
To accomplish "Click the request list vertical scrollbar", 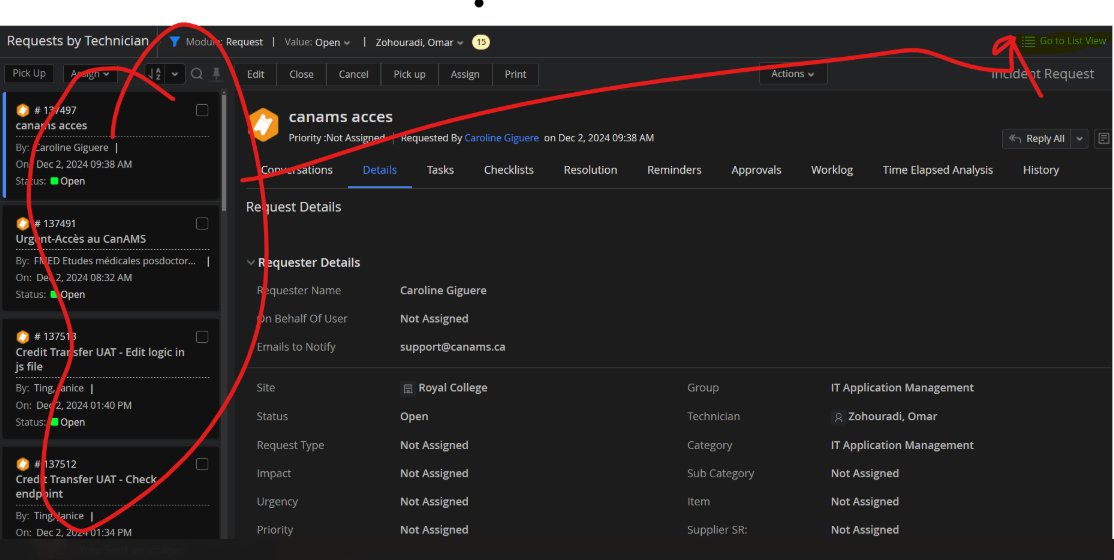I will click(x=225, y=153).
